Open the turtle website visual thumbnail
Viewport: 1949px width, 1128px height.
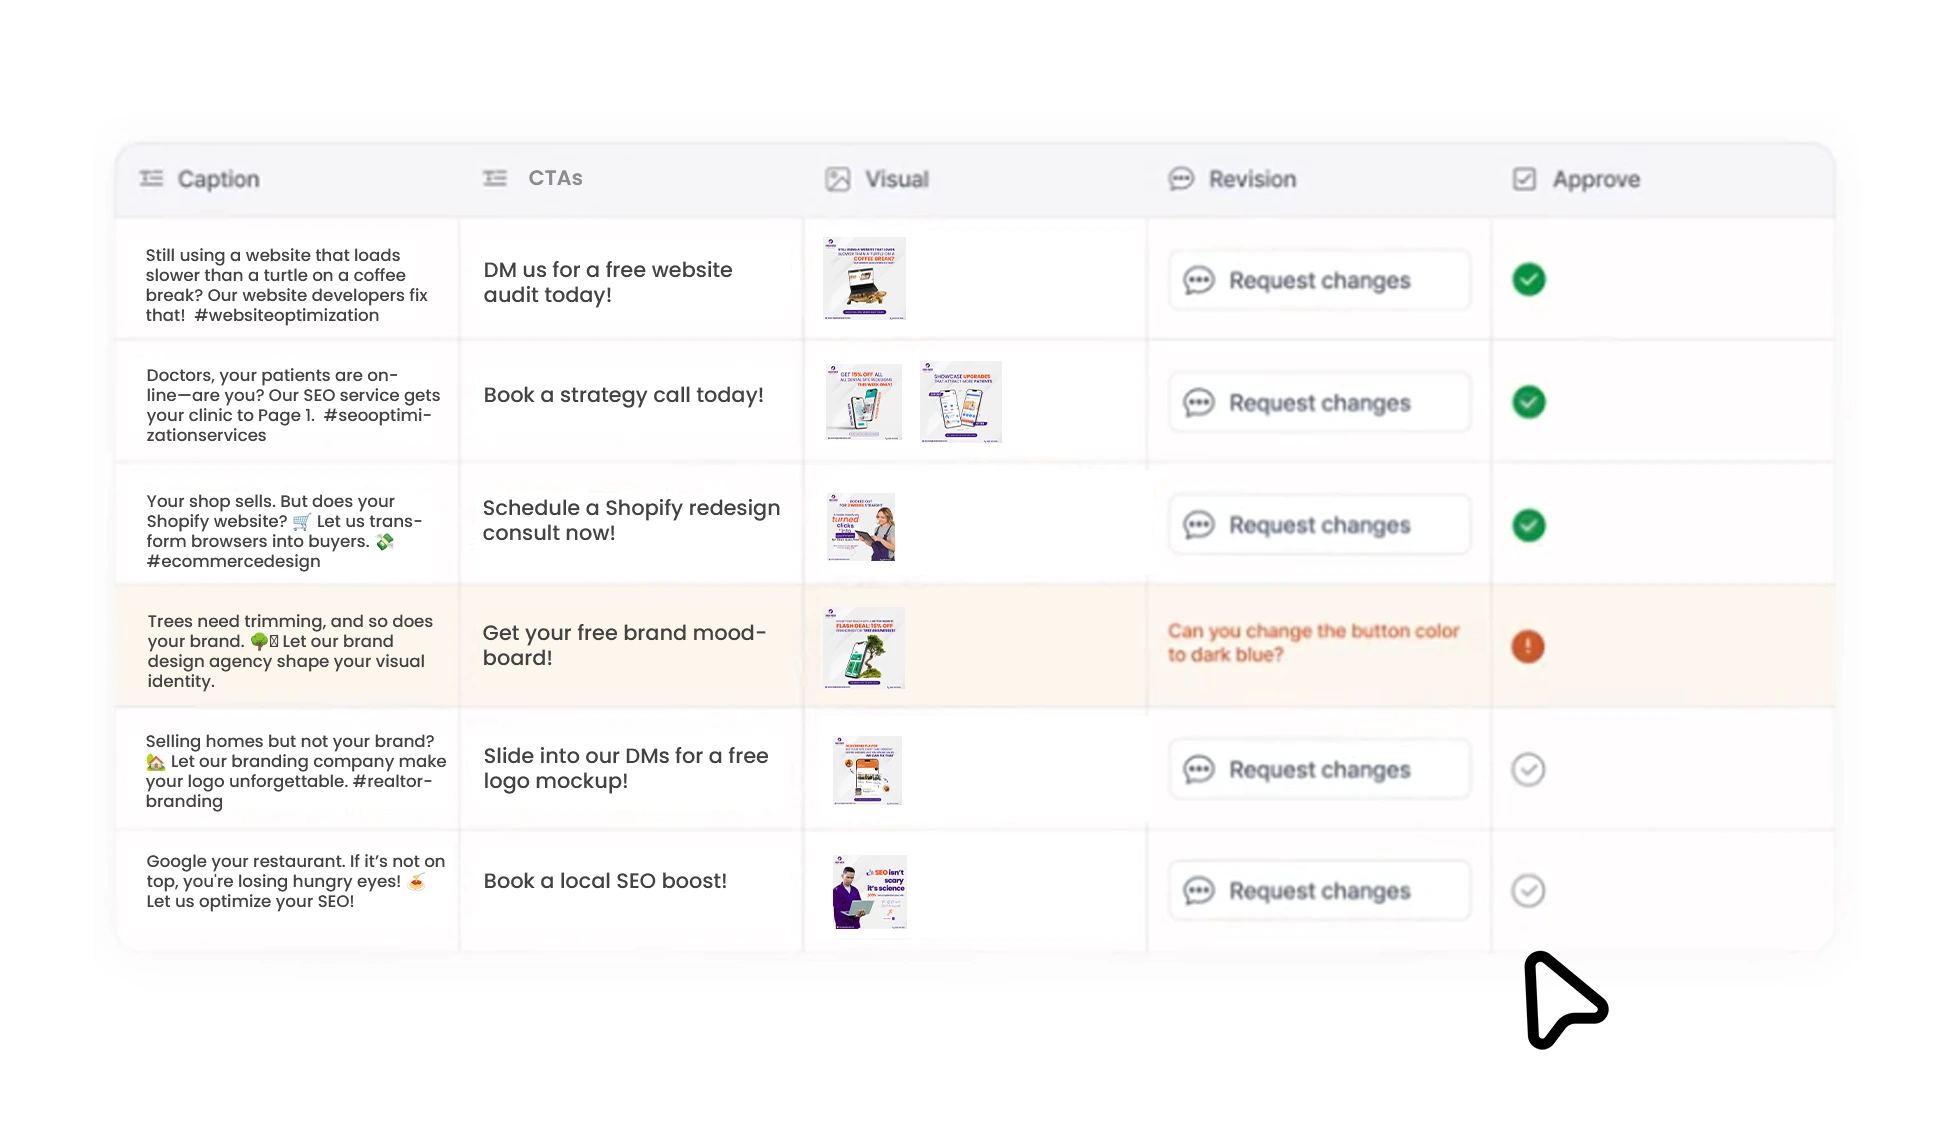(864, 278)
